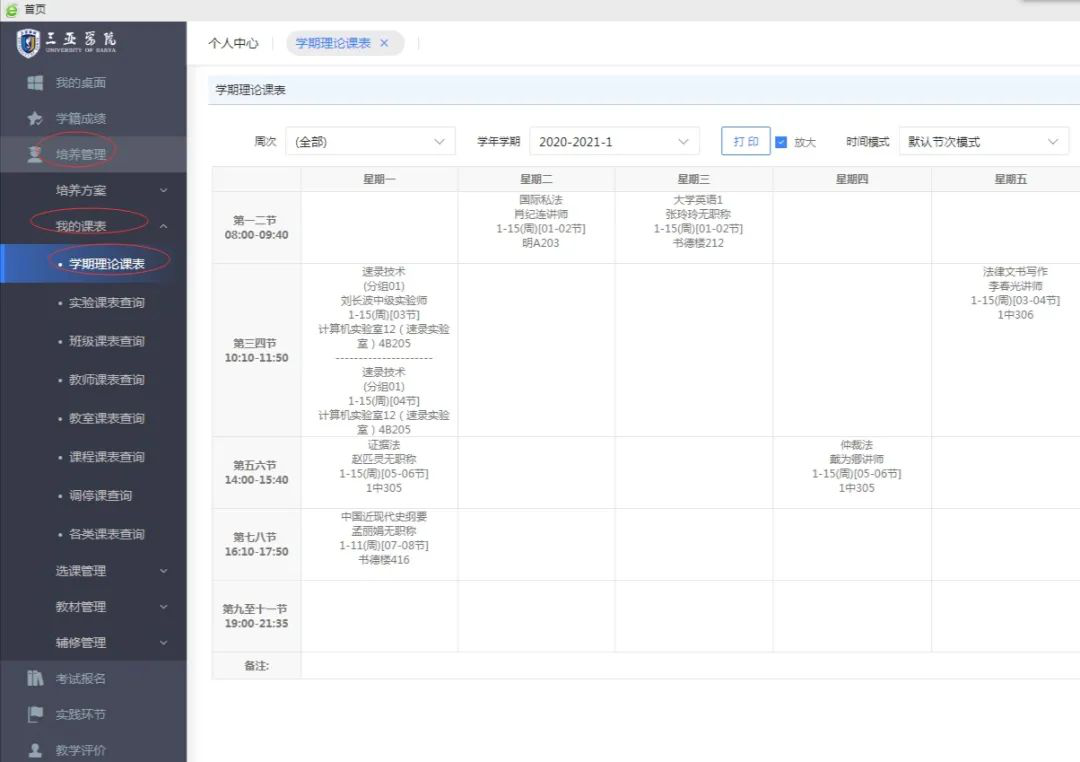
Task: Close the 学期理论课表 tab with X
Action: point(384,43)
